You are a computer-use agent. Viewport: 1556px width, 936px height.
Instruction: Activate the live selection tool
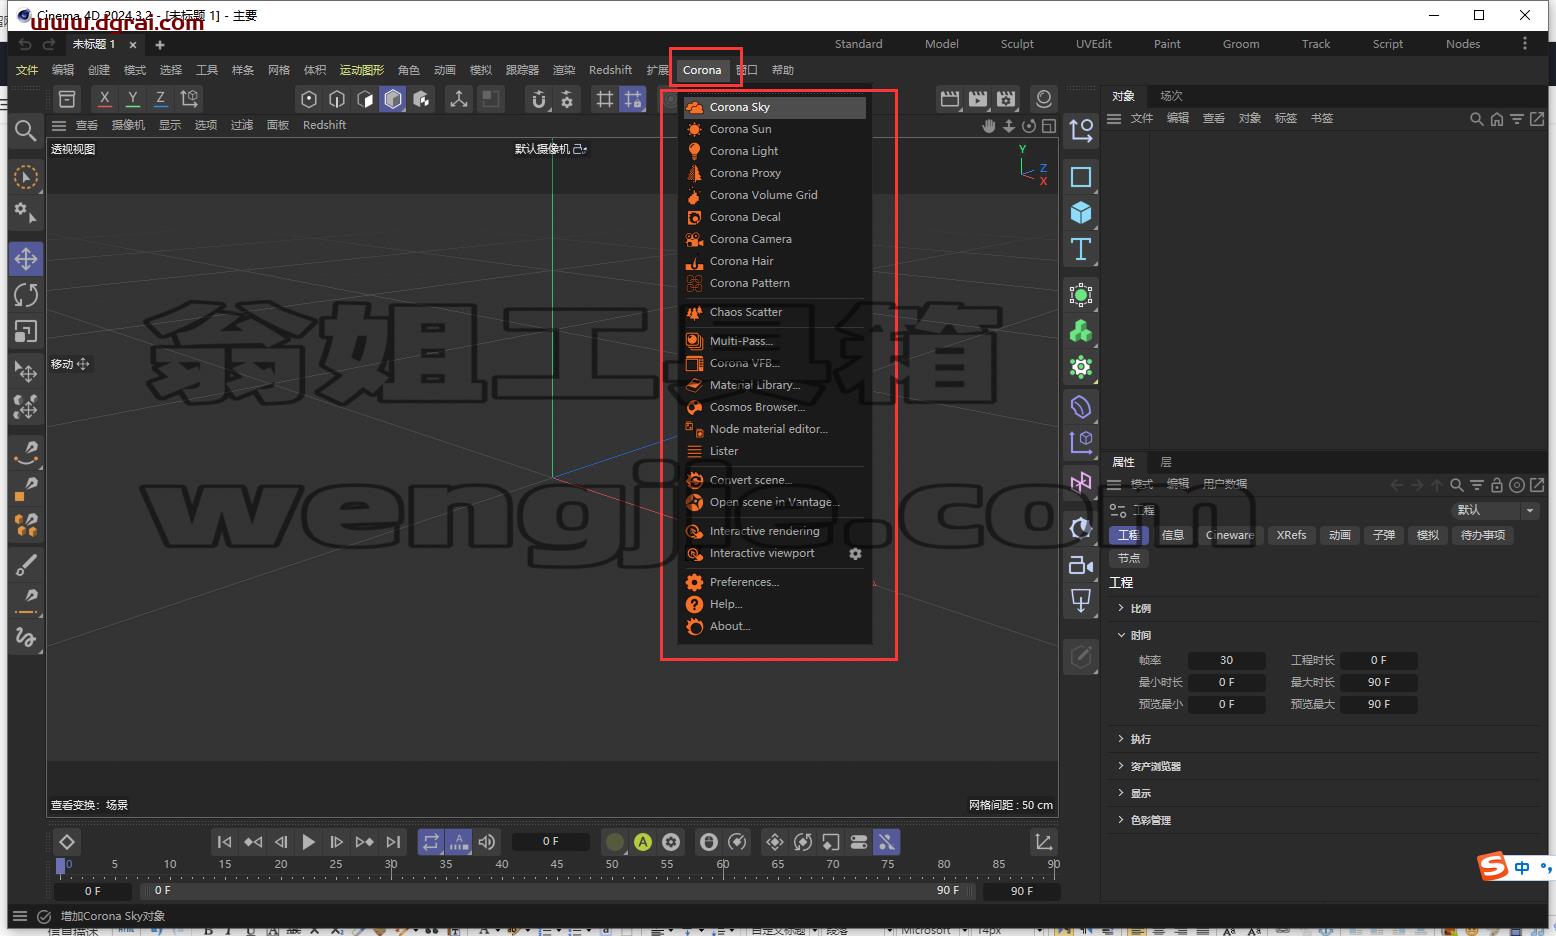[26, 178]
